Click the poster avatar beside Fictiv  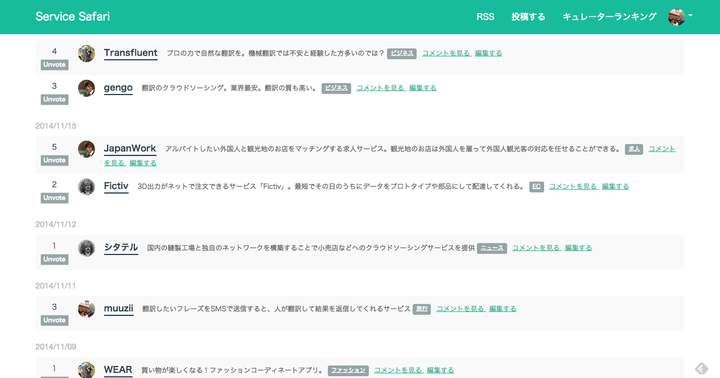point(86,186)
